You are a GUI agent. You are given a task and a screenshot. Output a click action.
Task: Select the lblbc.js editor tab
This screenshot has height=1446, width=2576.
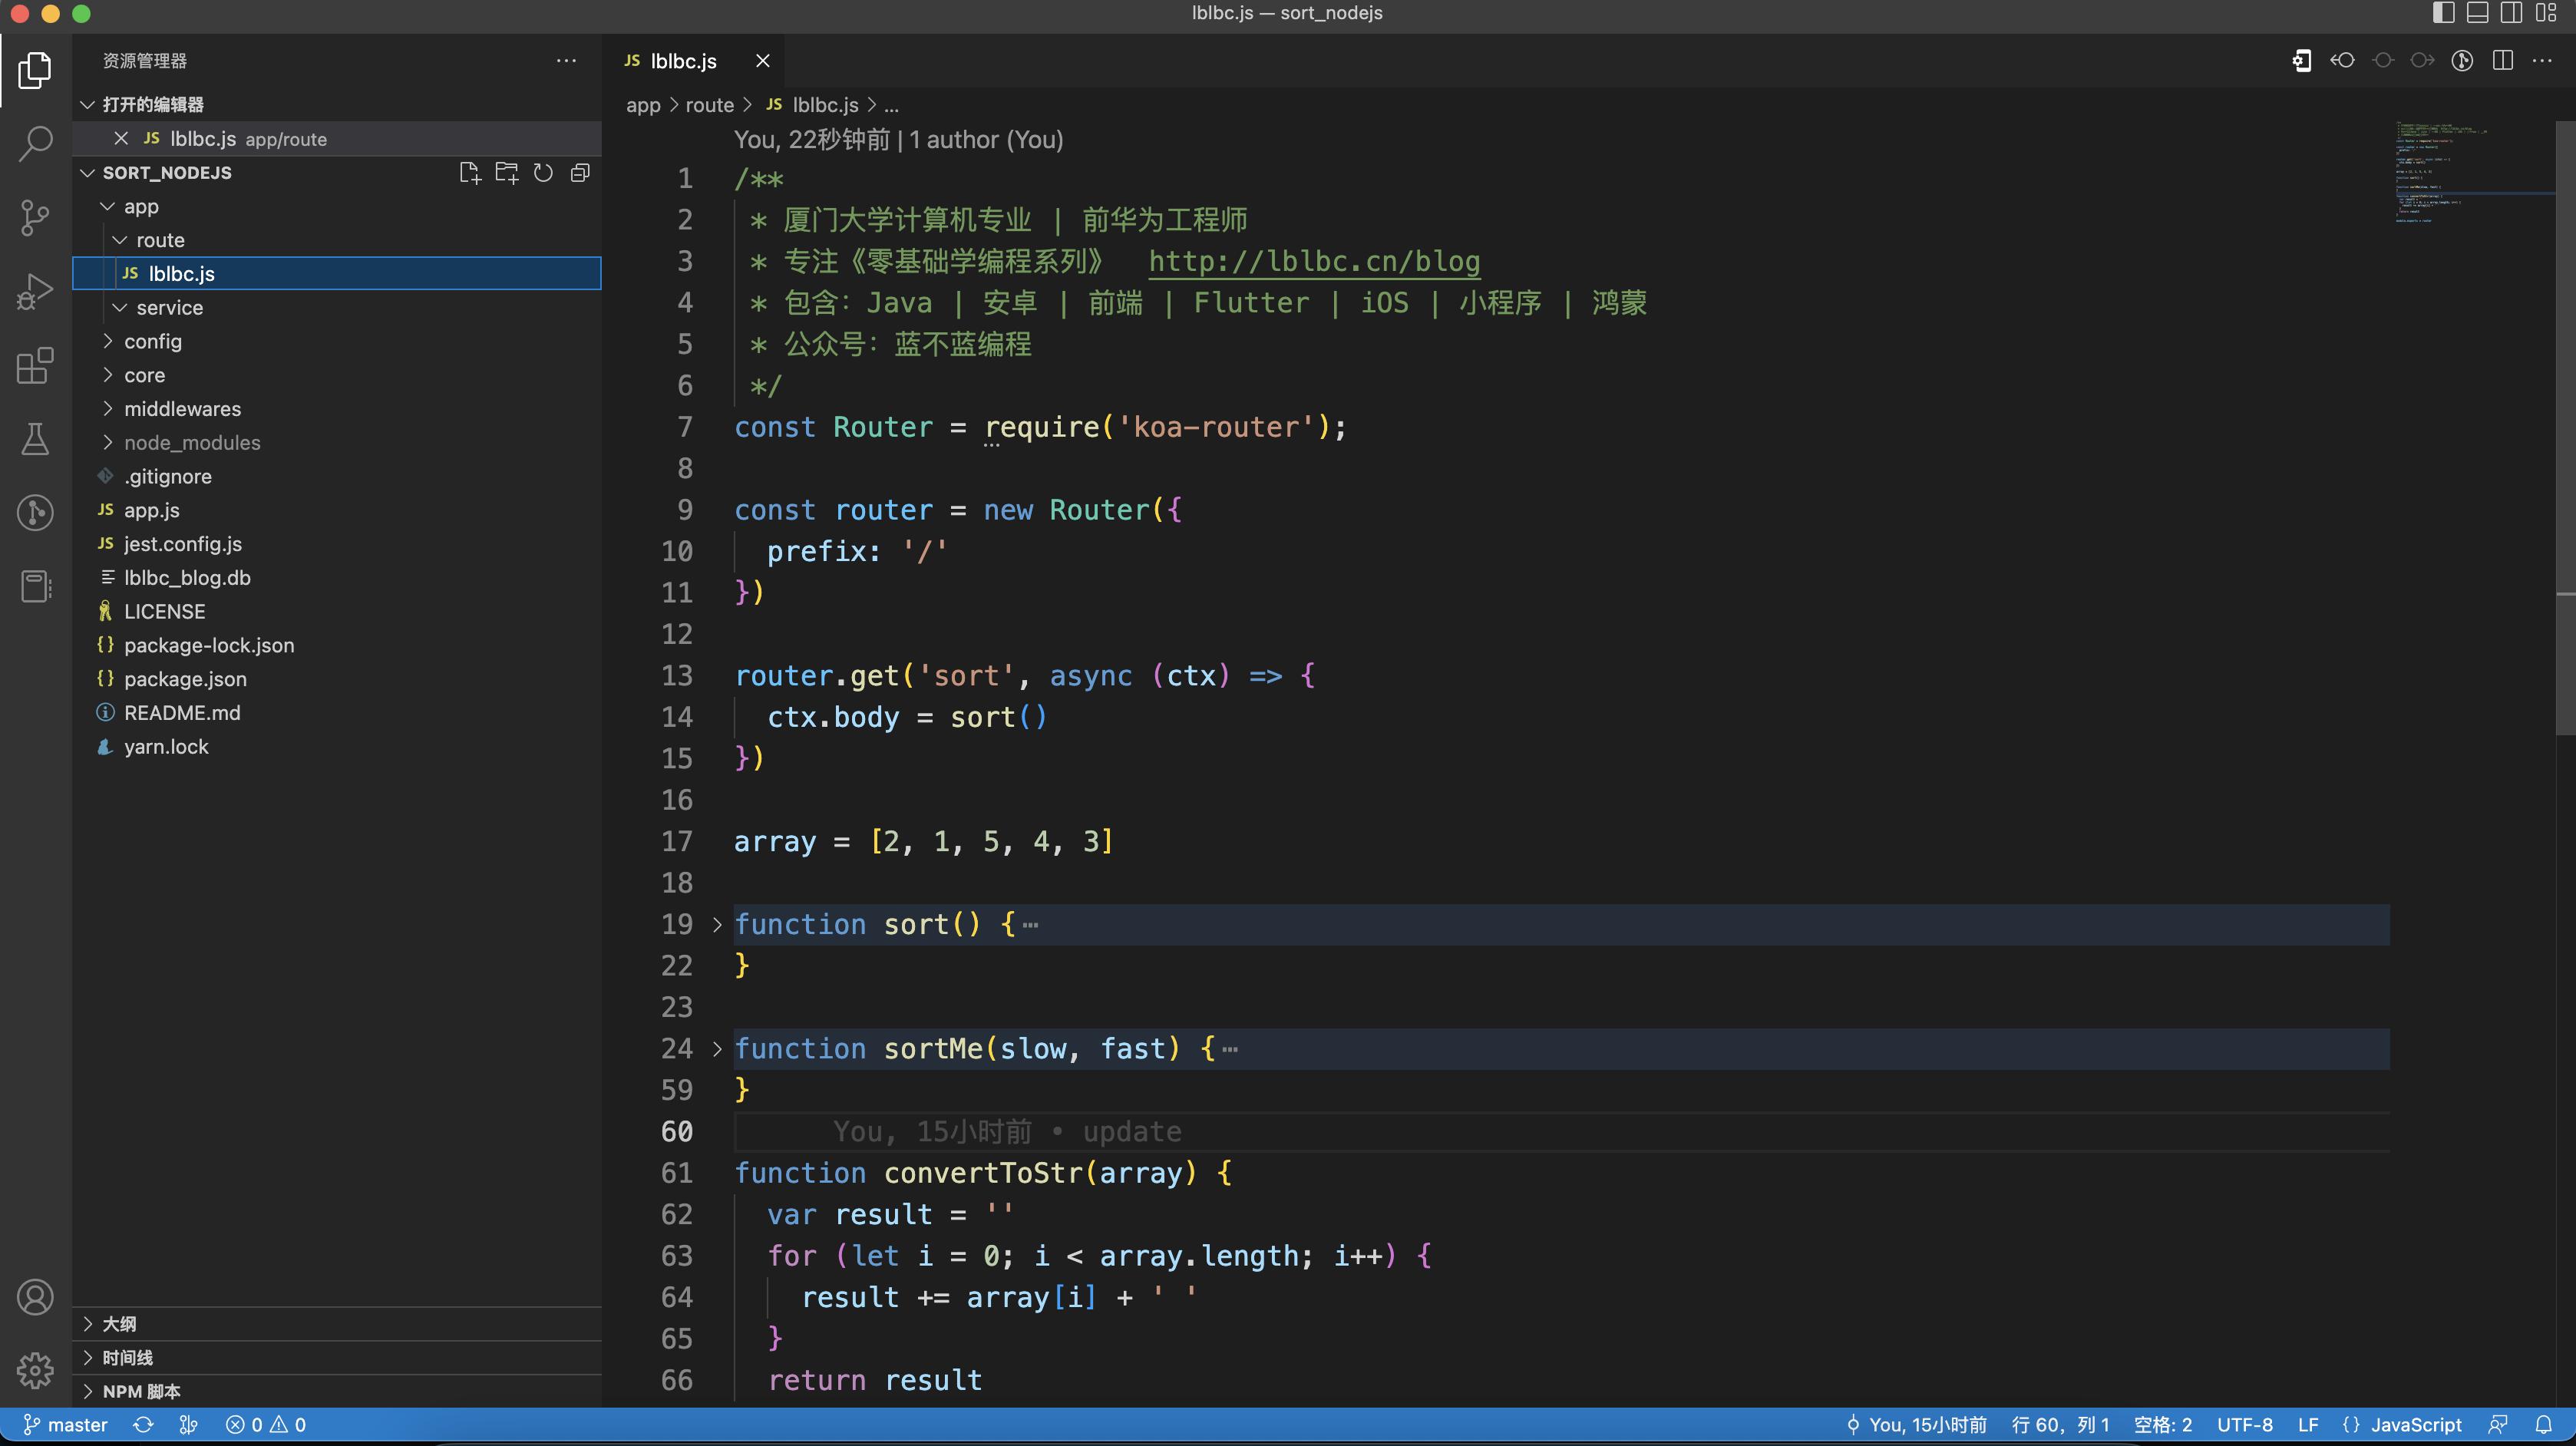683,61
